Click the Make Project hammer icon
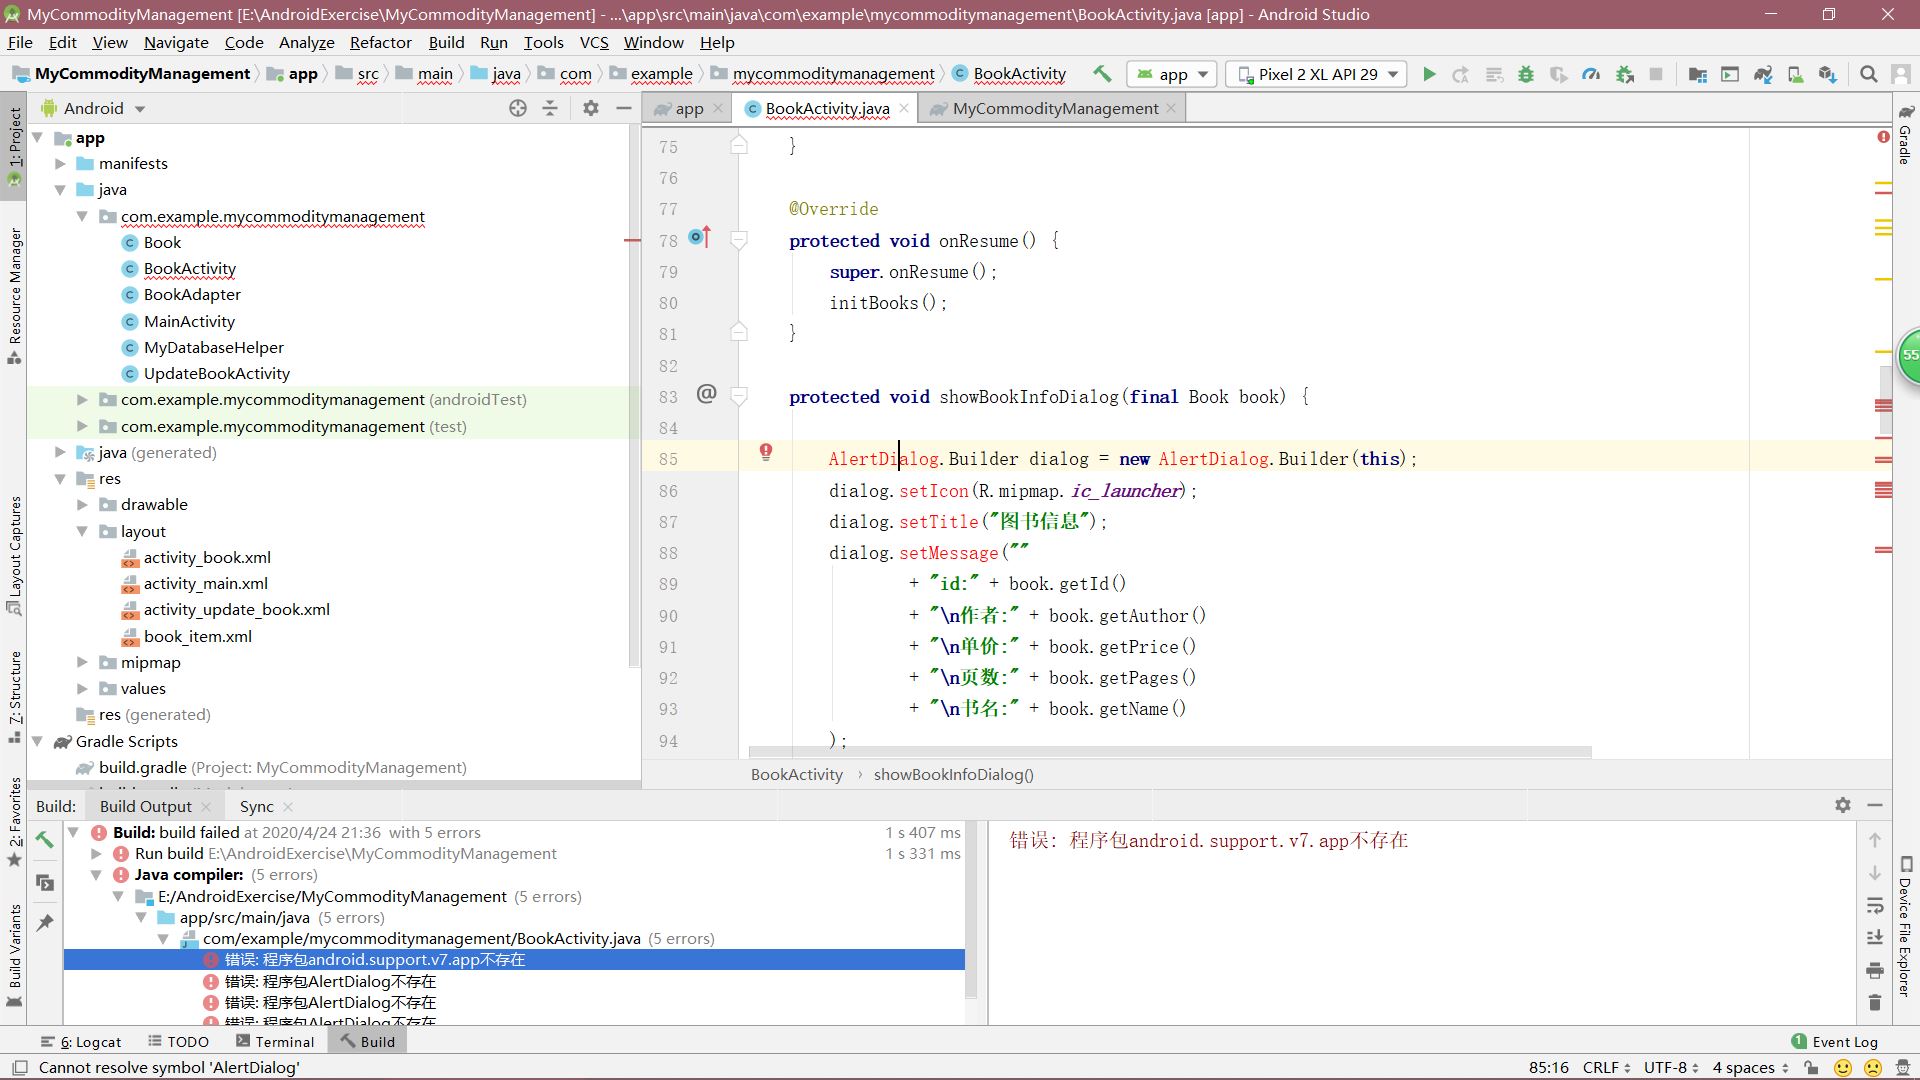Image resolution: width=1920 pixels, height=1080 pixels. (x=1102, y=73)
